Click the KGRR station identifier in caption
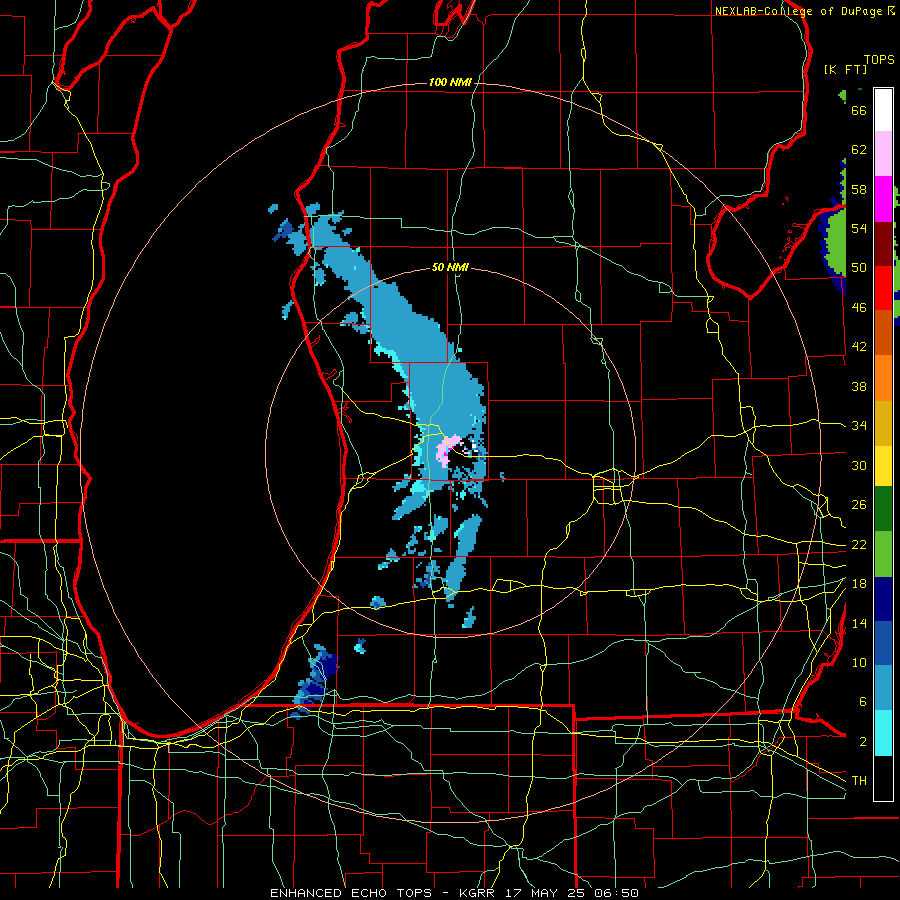This screenshot has width=900, height=900. 477,893
